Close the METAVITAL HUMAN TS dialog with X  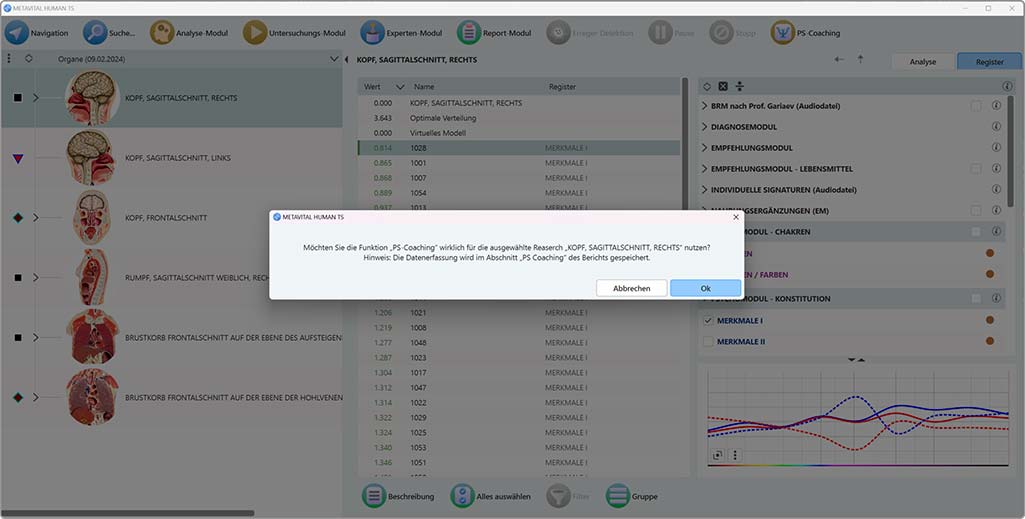point(735,217)
